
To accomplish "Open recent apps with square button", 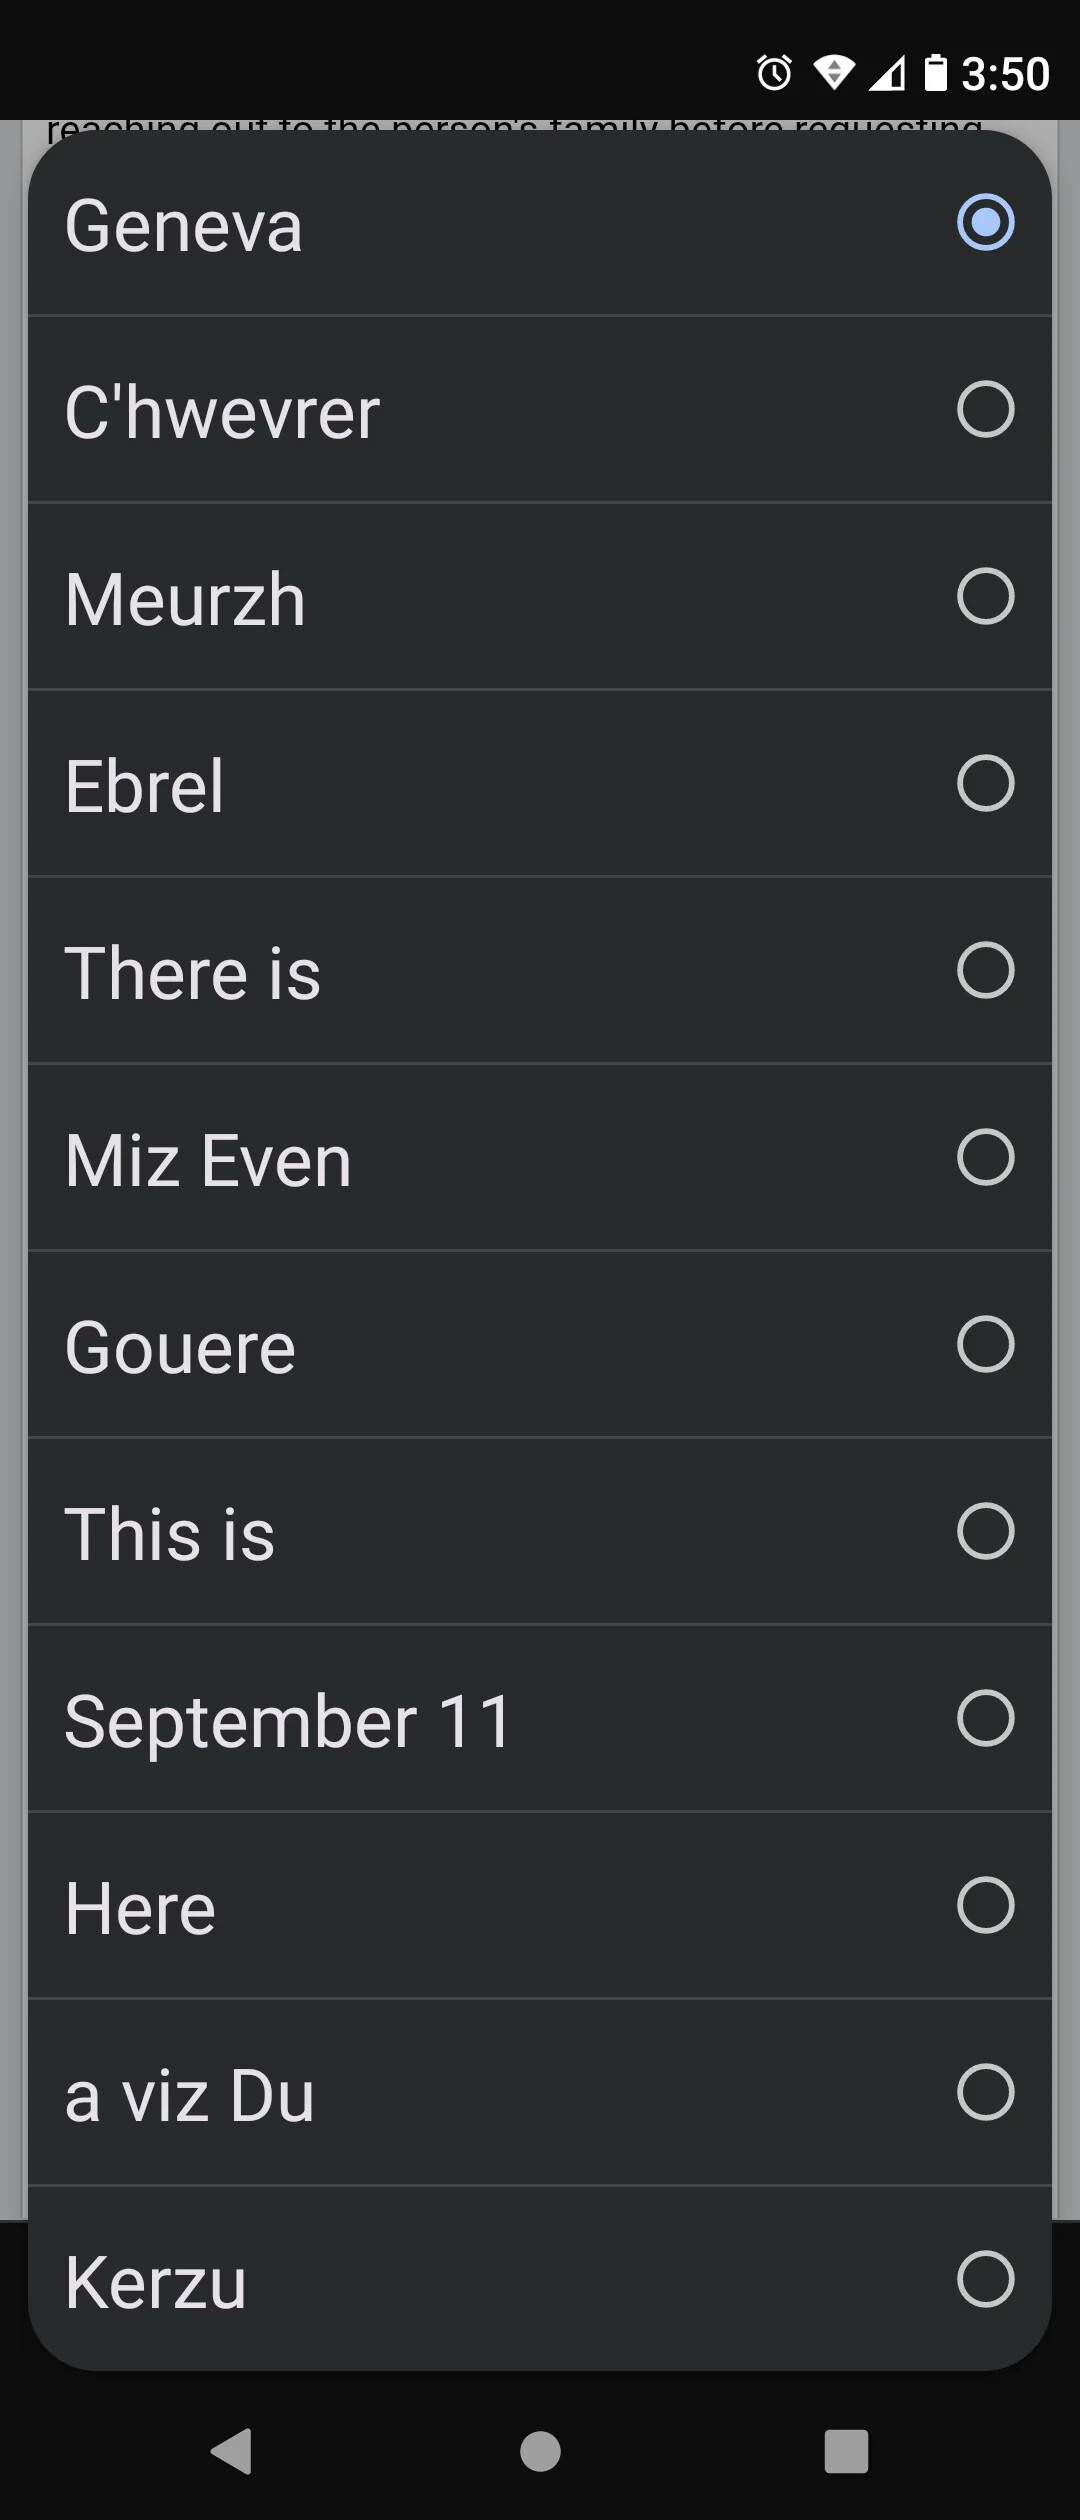I will (x=846, y=2451).
